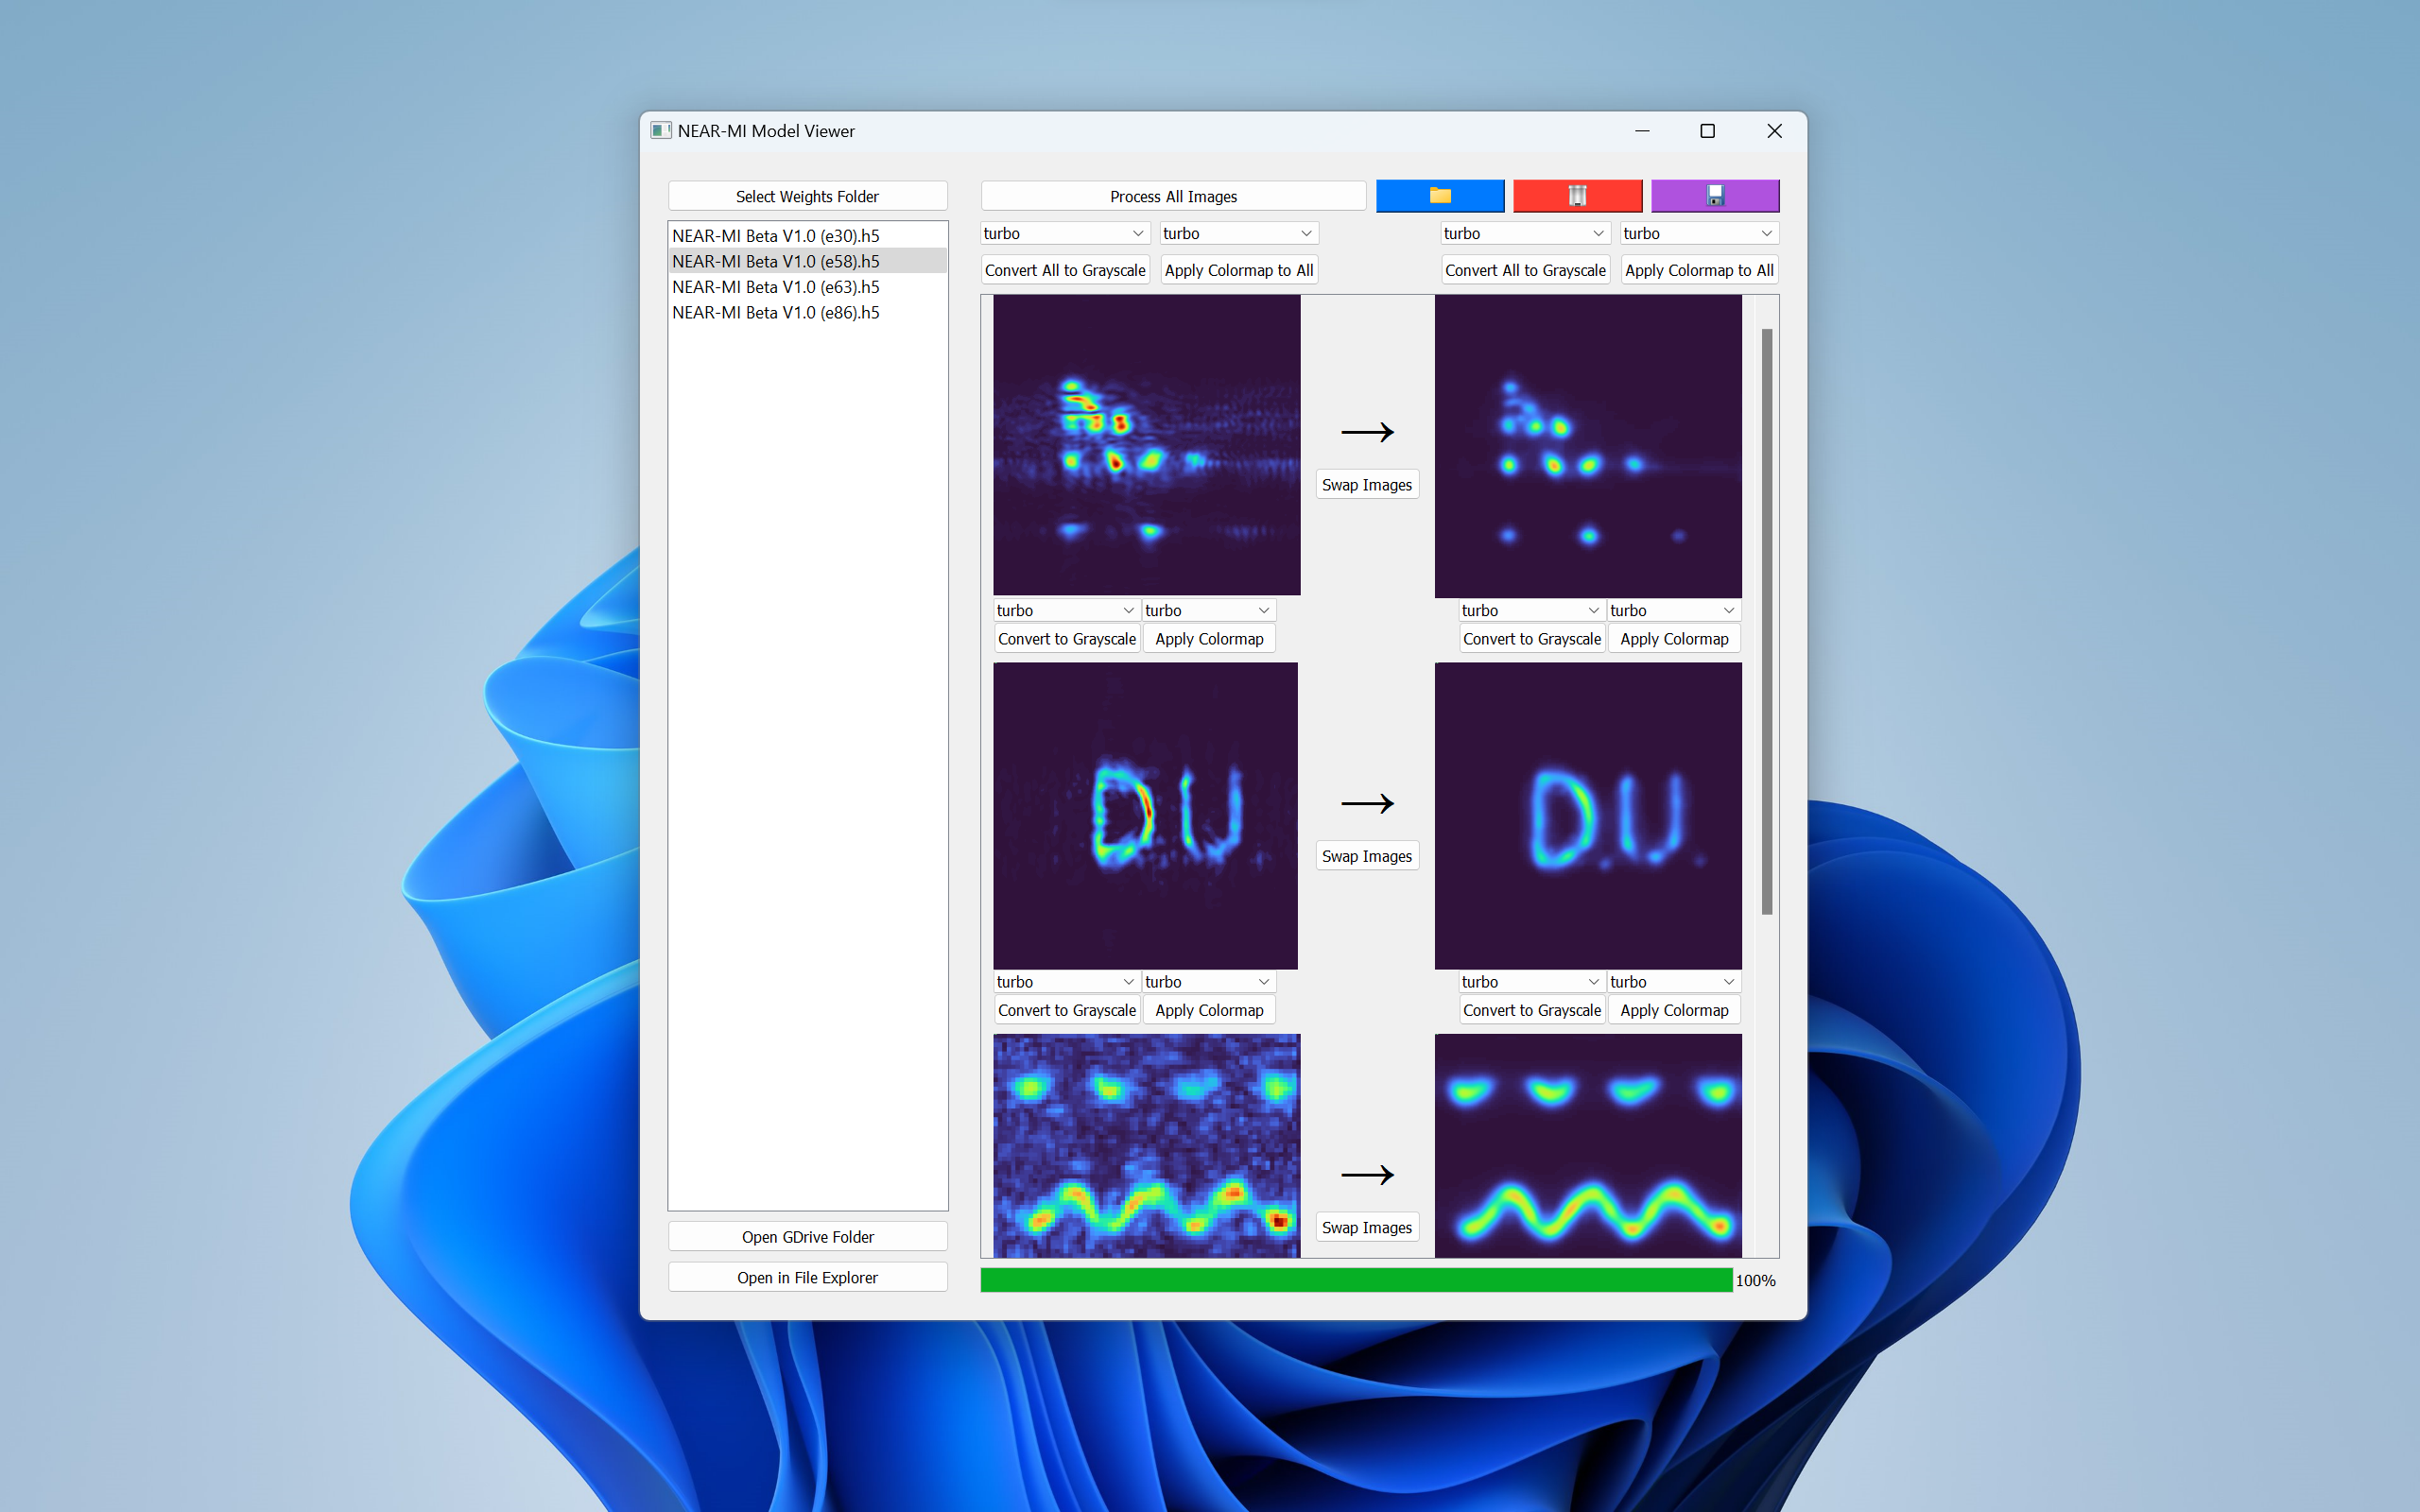The image size is (2420, 1512).
Task: Open images using the blue folder icon
Action: pos(1439,195)
